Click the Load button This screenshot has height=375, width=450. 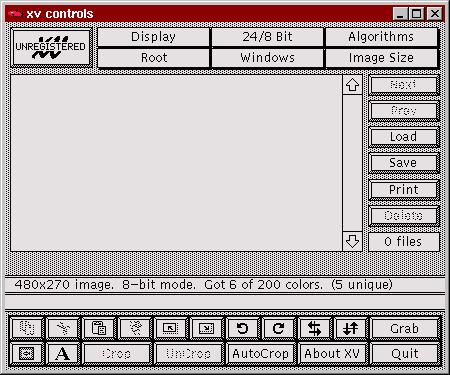(x=404, y=137)
